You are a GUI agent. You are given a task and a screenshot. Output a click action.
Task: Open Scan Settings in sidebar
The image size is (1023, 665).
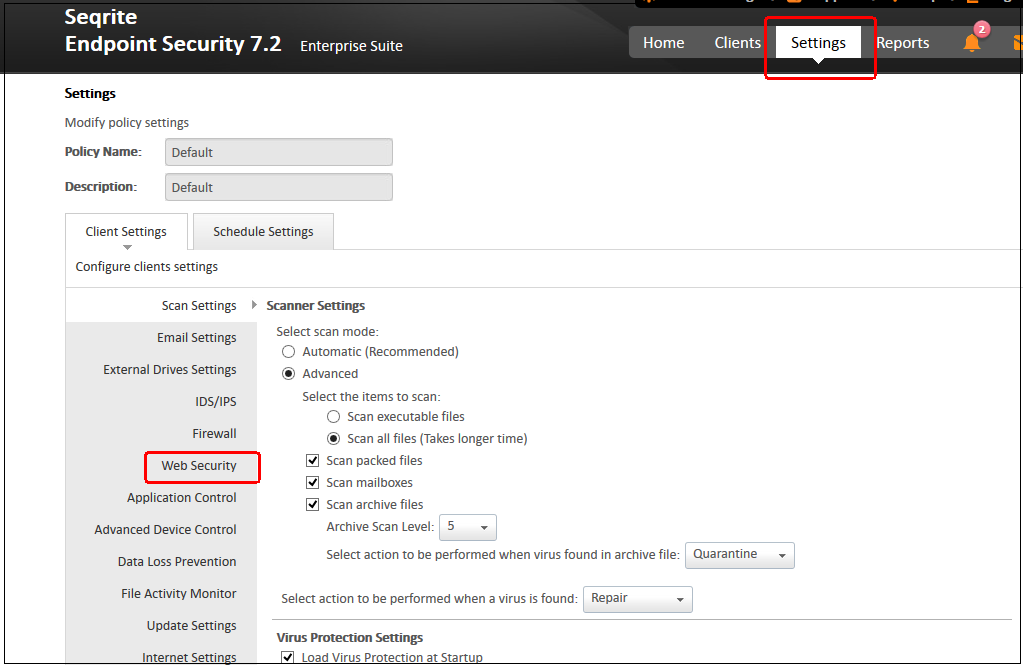199,305
